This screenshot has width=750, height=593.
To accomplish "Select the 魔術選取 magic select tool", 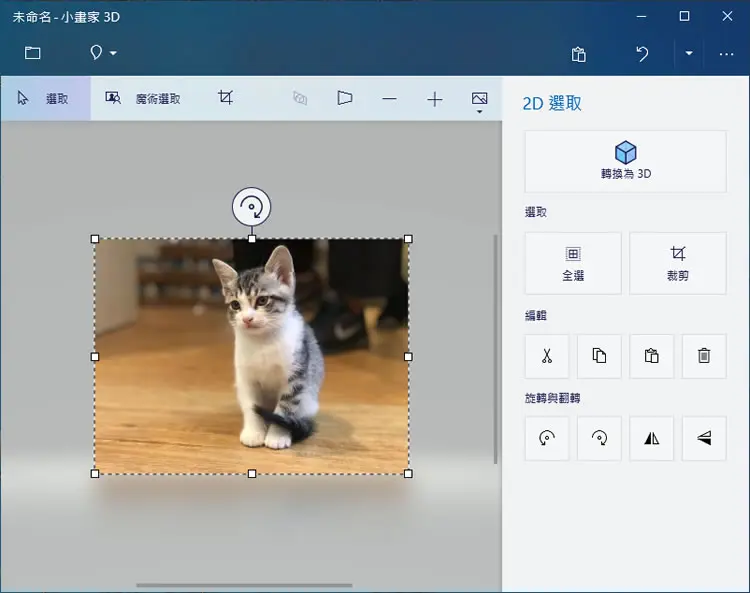I will pos(143,99).
